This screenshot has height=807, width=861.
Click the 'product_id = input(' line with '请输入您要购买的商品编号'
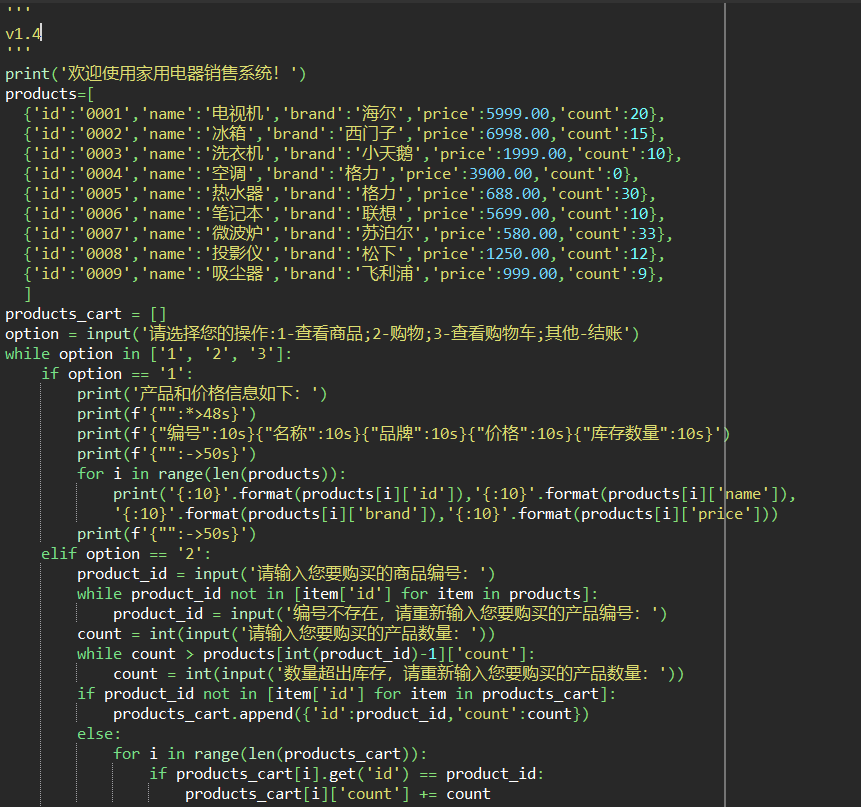(x=286, y=574)
